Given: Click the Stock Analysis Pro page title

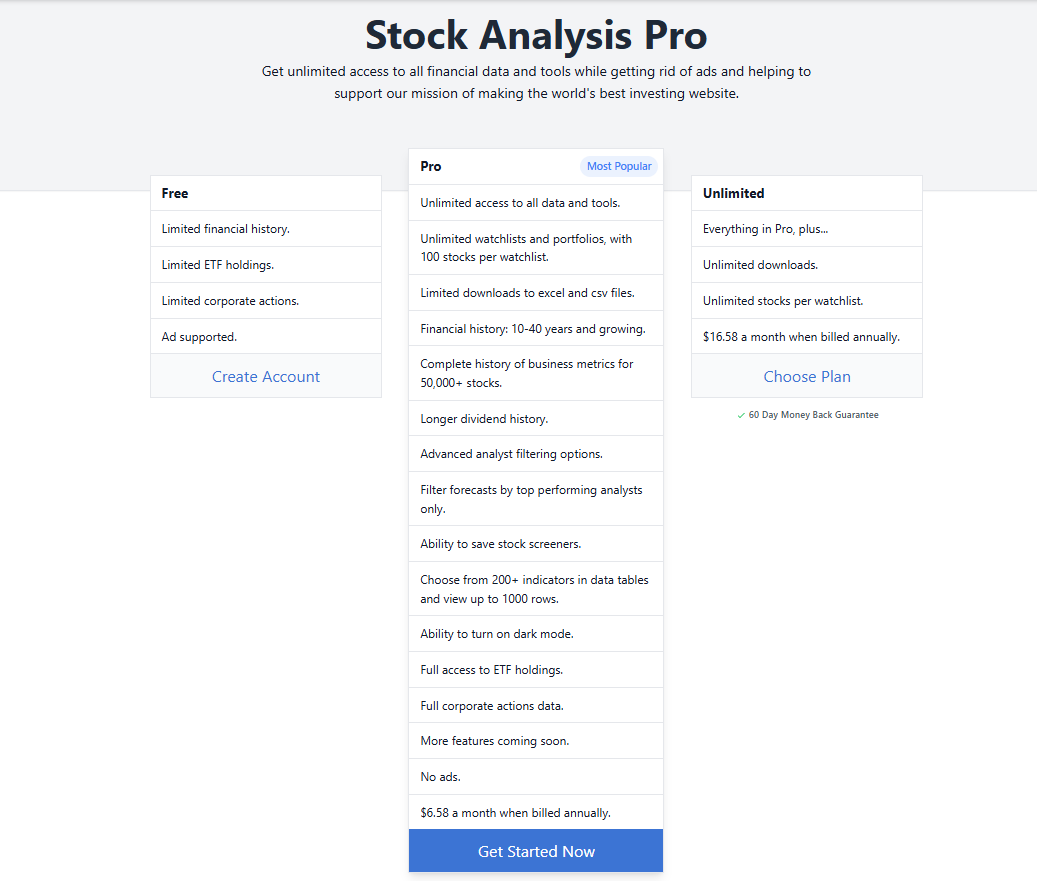Looking at the screenshot, I should point(536,35).
